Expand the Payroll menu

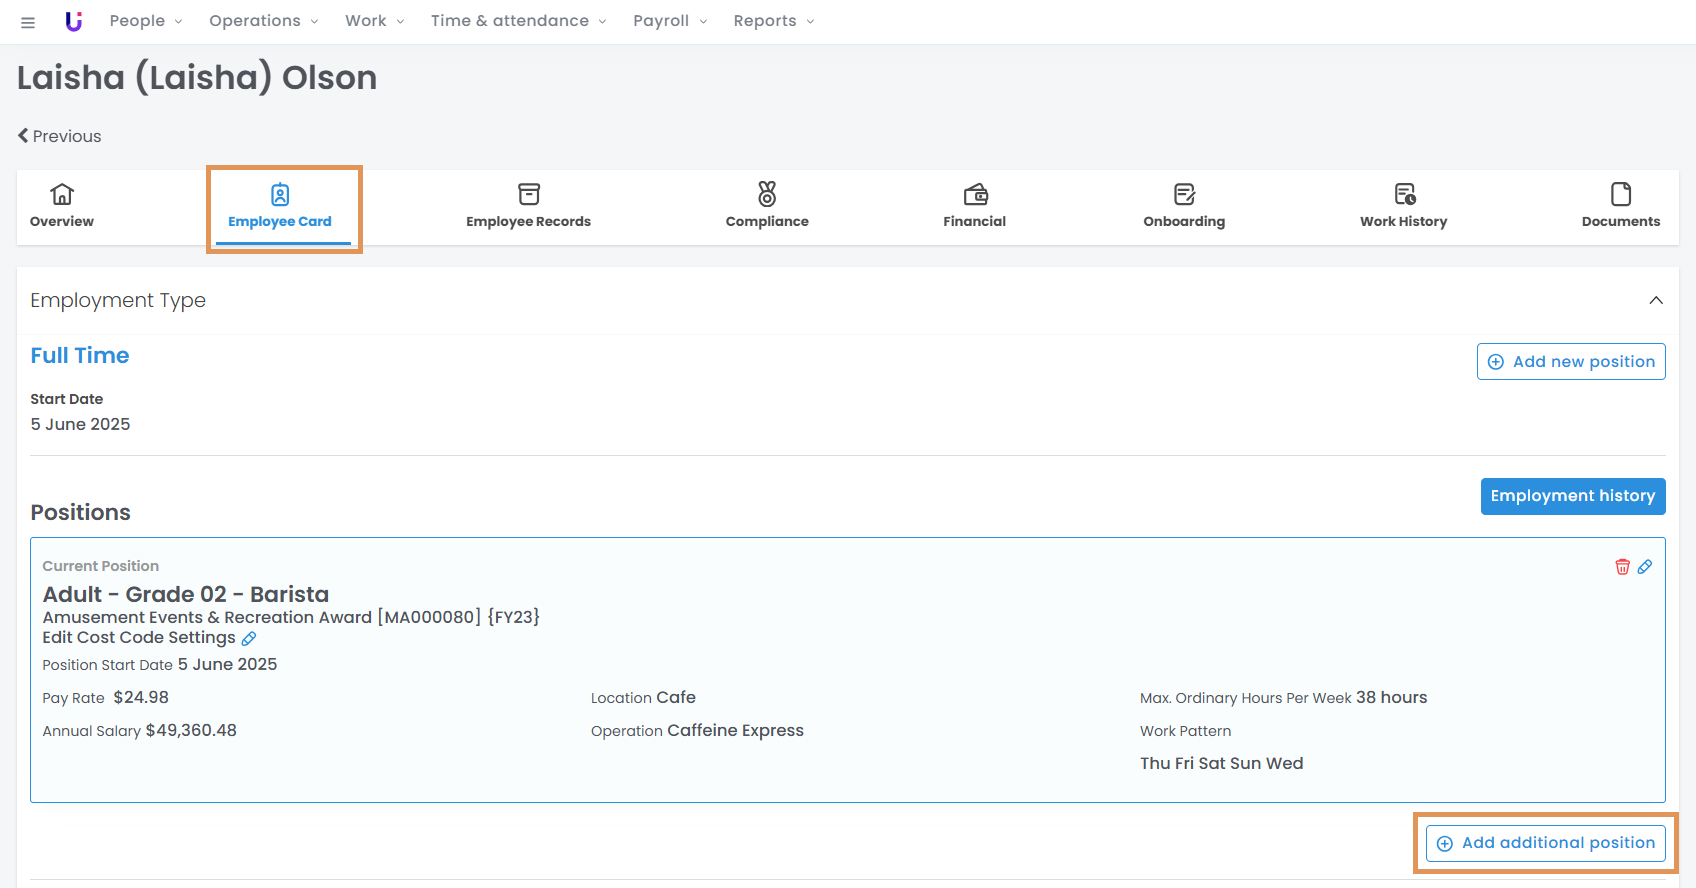click(x=670, y=21)
